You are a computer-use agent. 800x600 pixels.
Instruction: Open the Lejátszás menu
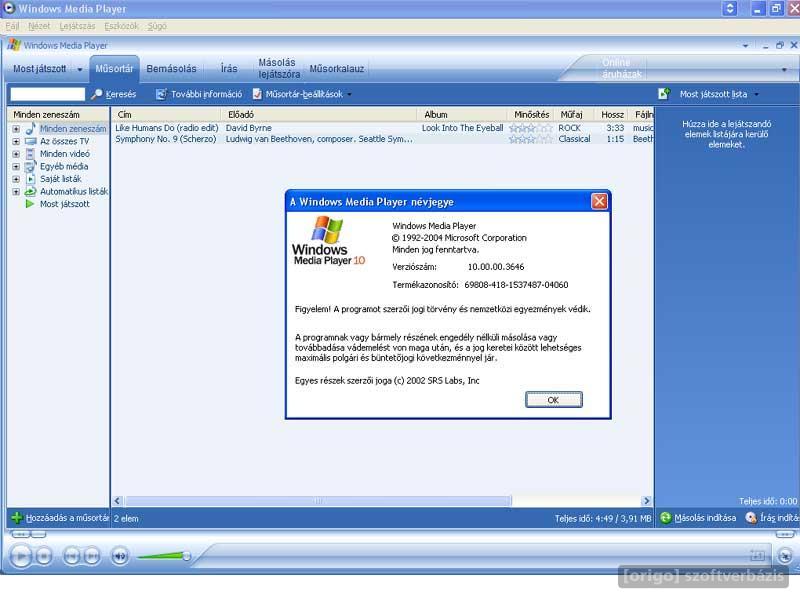[77, 26]
